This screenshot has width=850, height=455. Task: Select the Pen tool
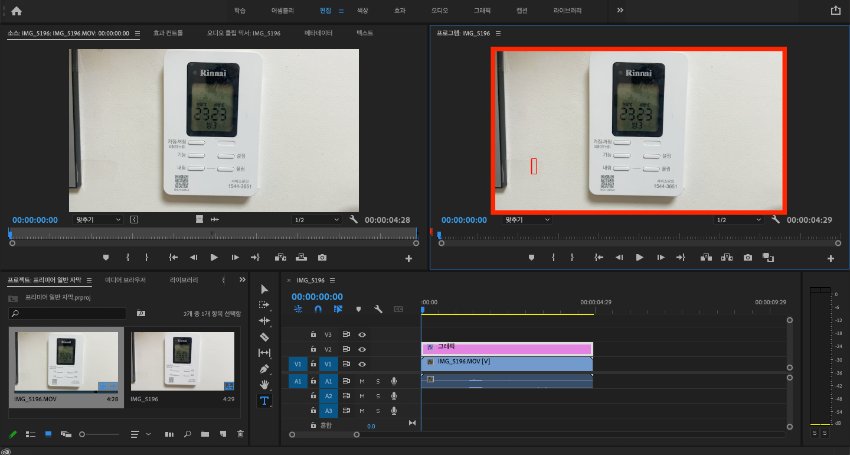264,368
